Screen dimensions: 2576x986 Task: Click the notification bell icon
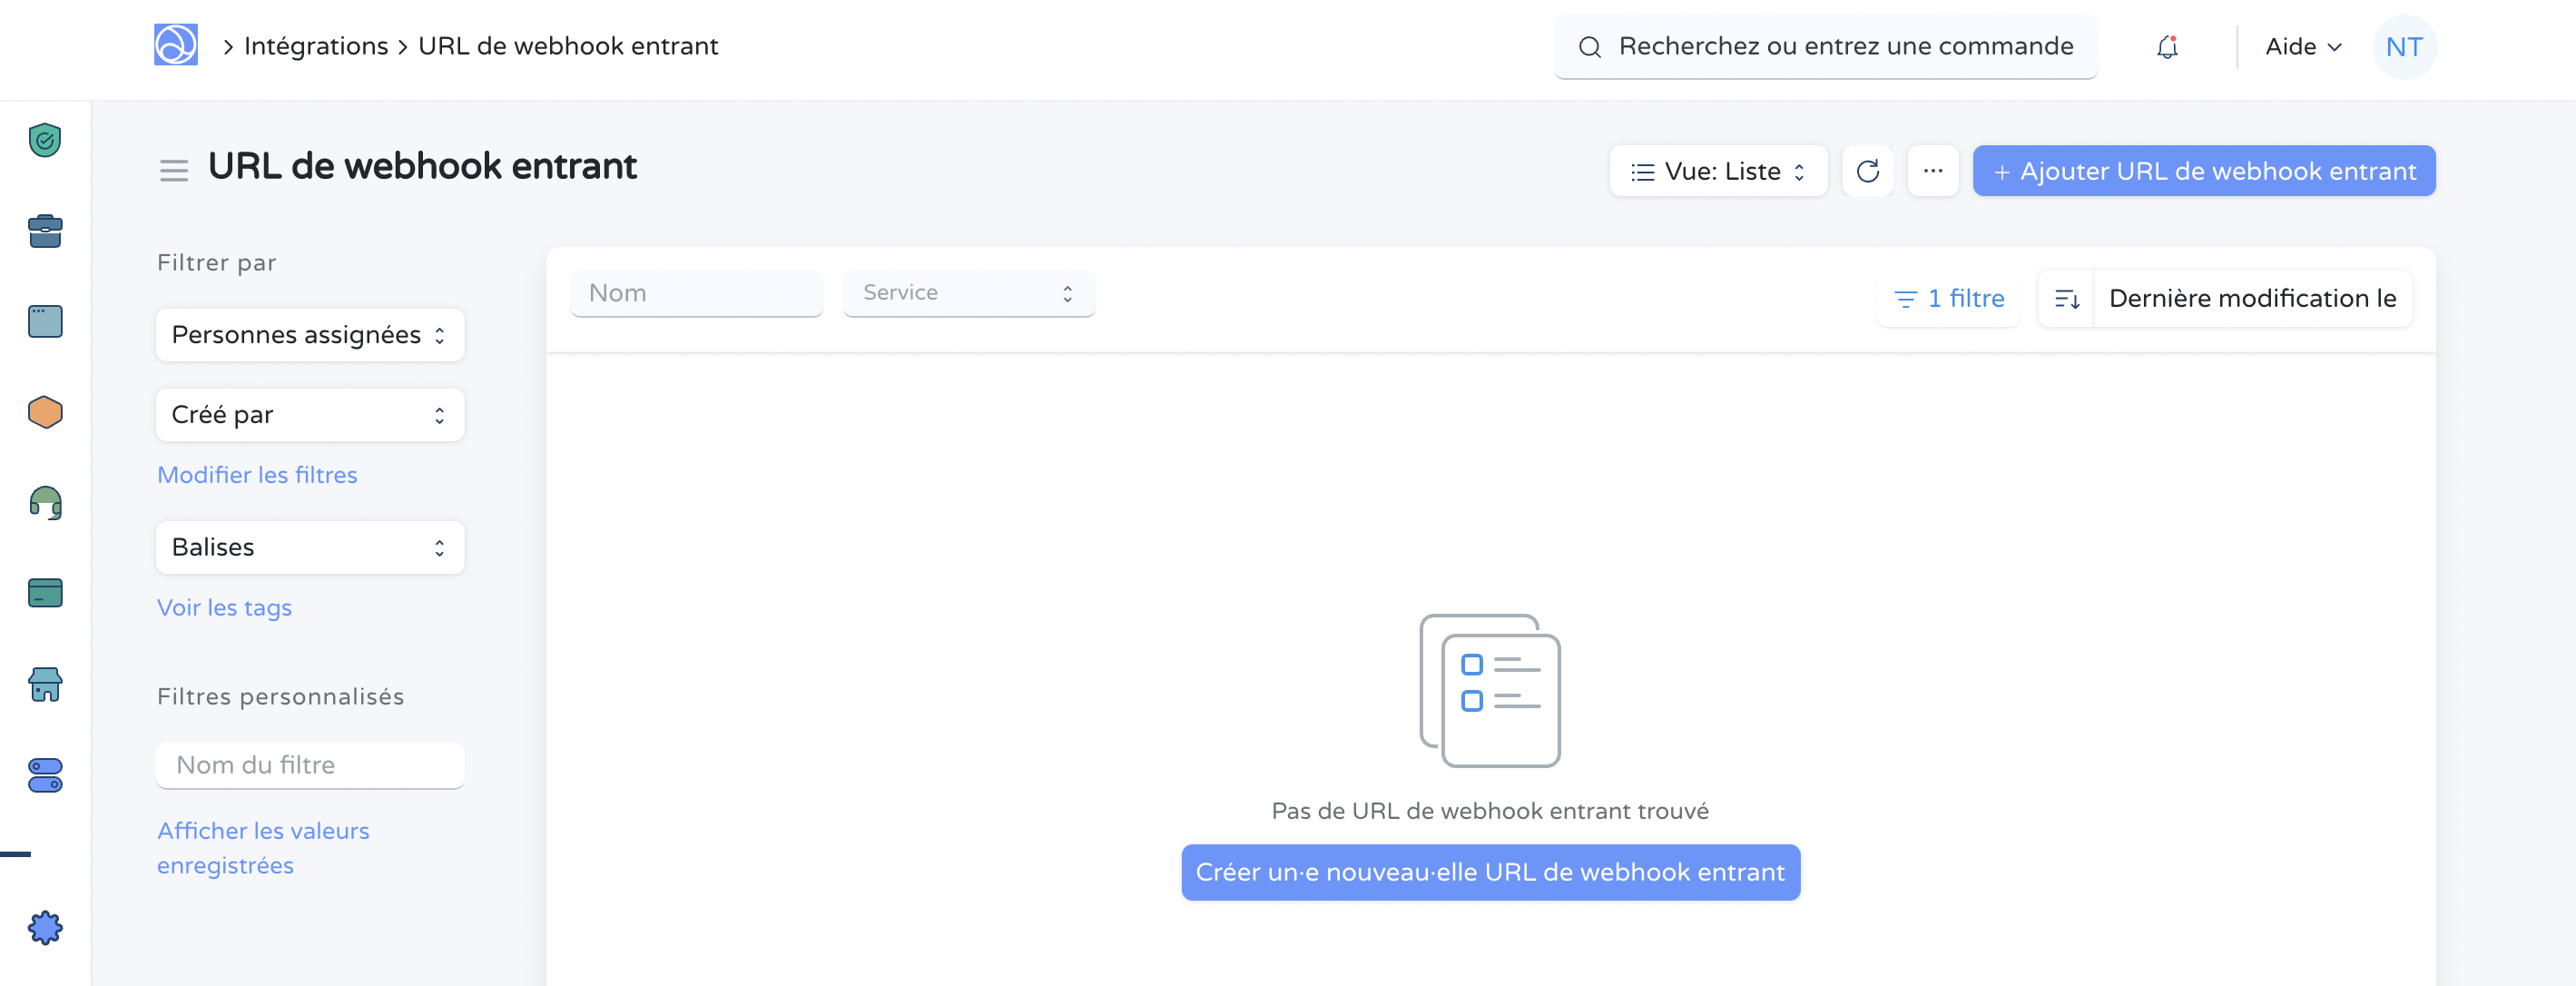tap(2167, 46)
